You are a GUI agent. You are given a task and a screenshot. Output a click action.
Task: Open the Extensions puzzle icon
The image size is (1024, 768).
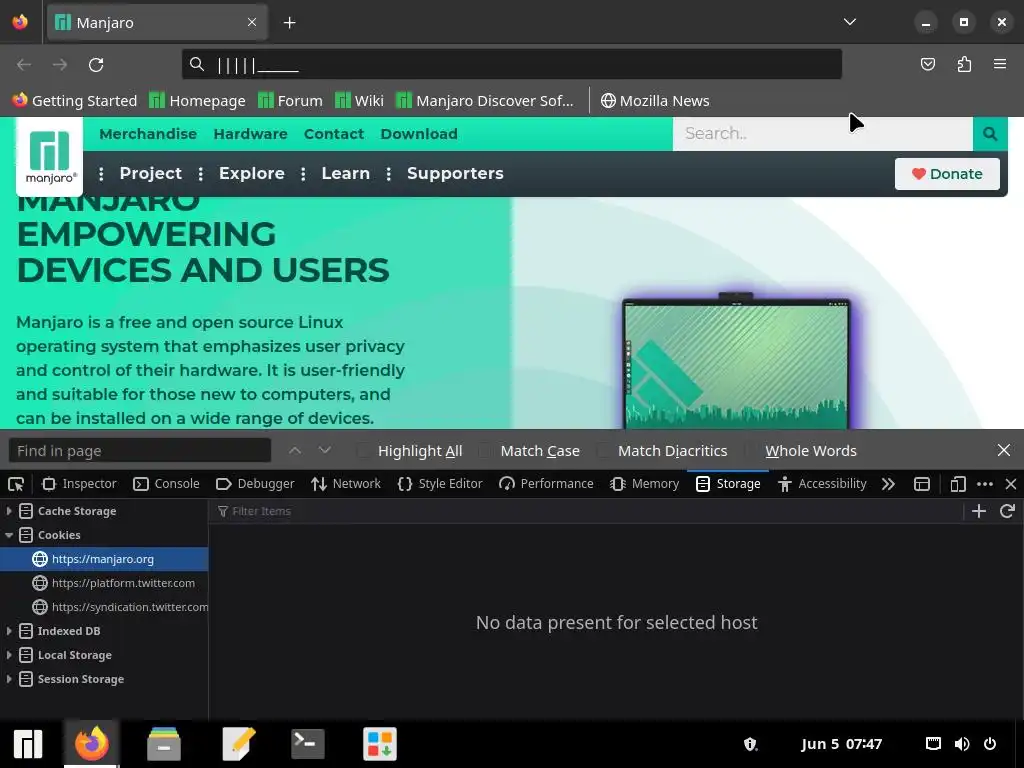pyautogui.click(x=964, y=64)
